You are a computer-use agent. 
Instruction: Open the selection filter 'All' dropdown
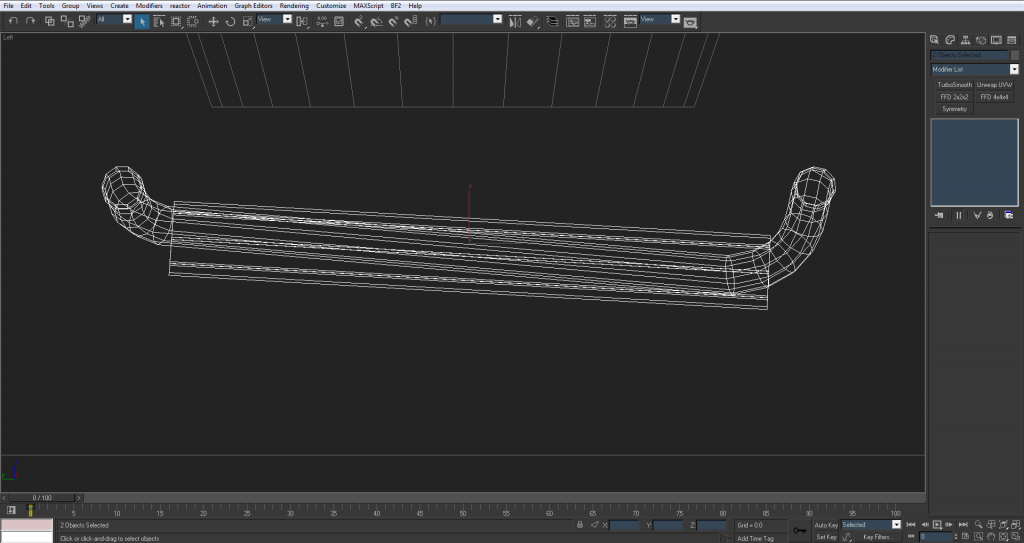[x=126, y=19]
